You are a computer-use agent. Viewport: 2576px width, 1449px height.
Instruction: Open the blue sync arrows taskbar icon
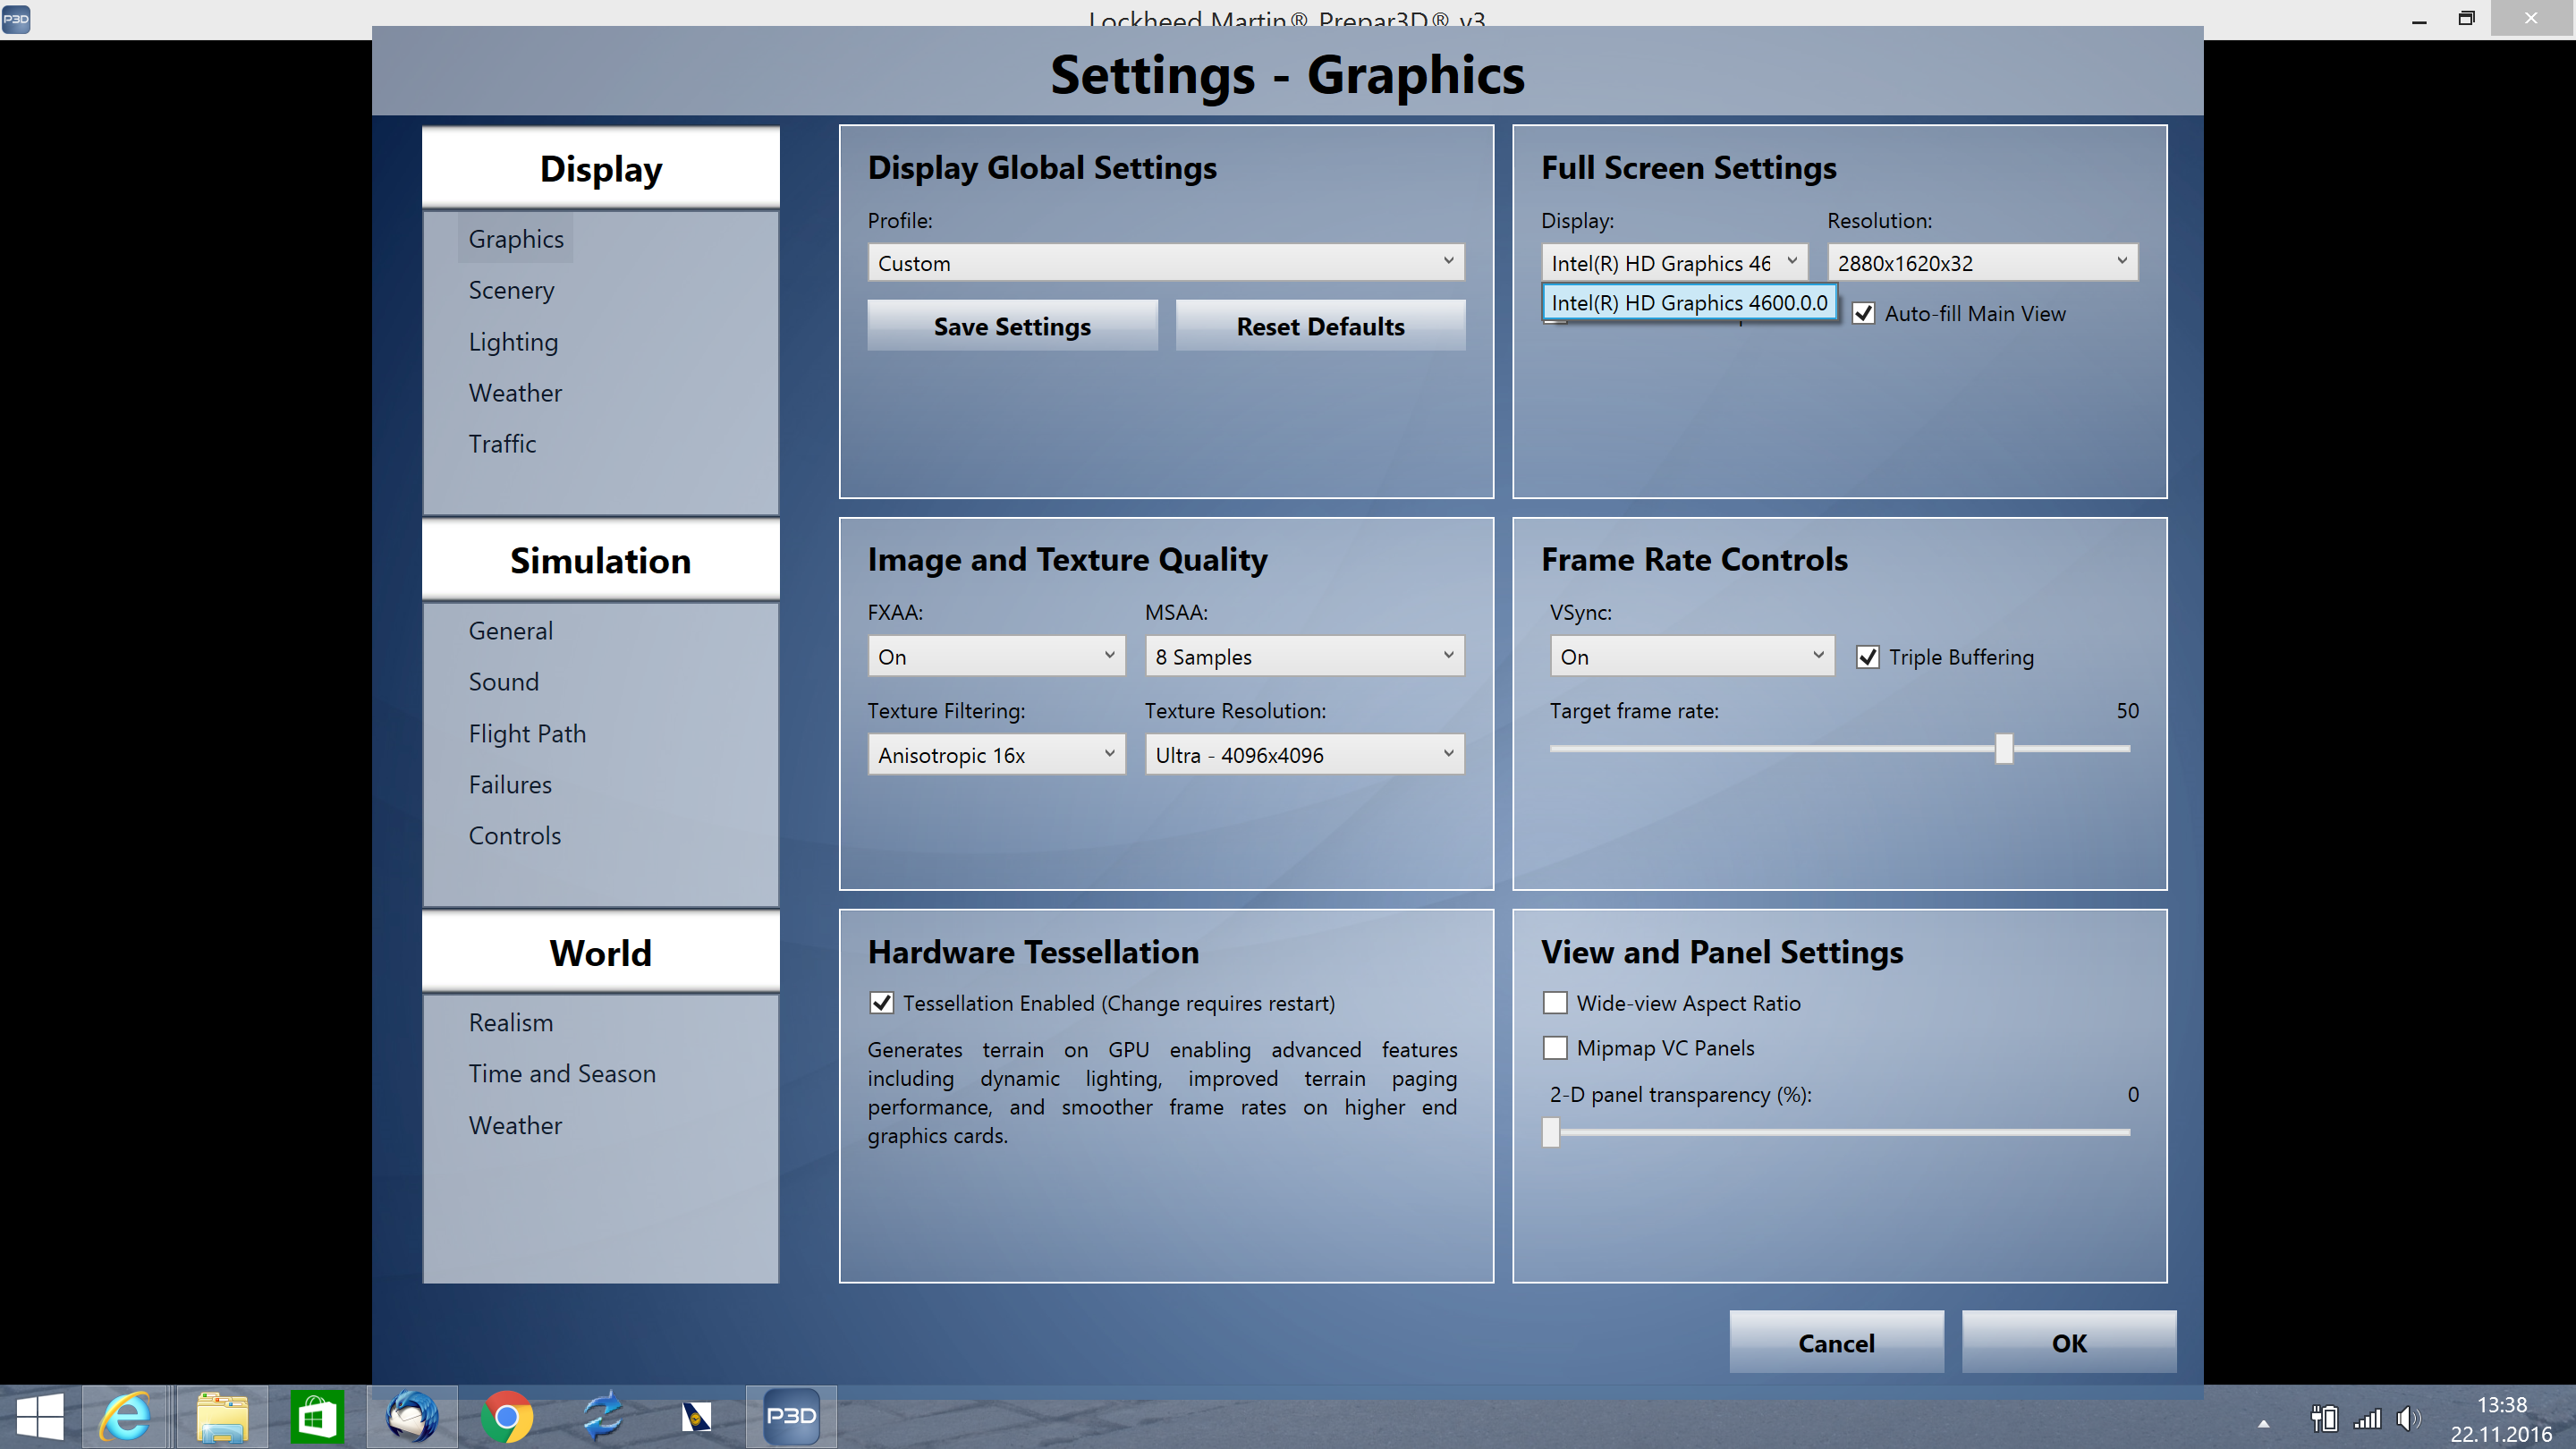click(602, 1417)
